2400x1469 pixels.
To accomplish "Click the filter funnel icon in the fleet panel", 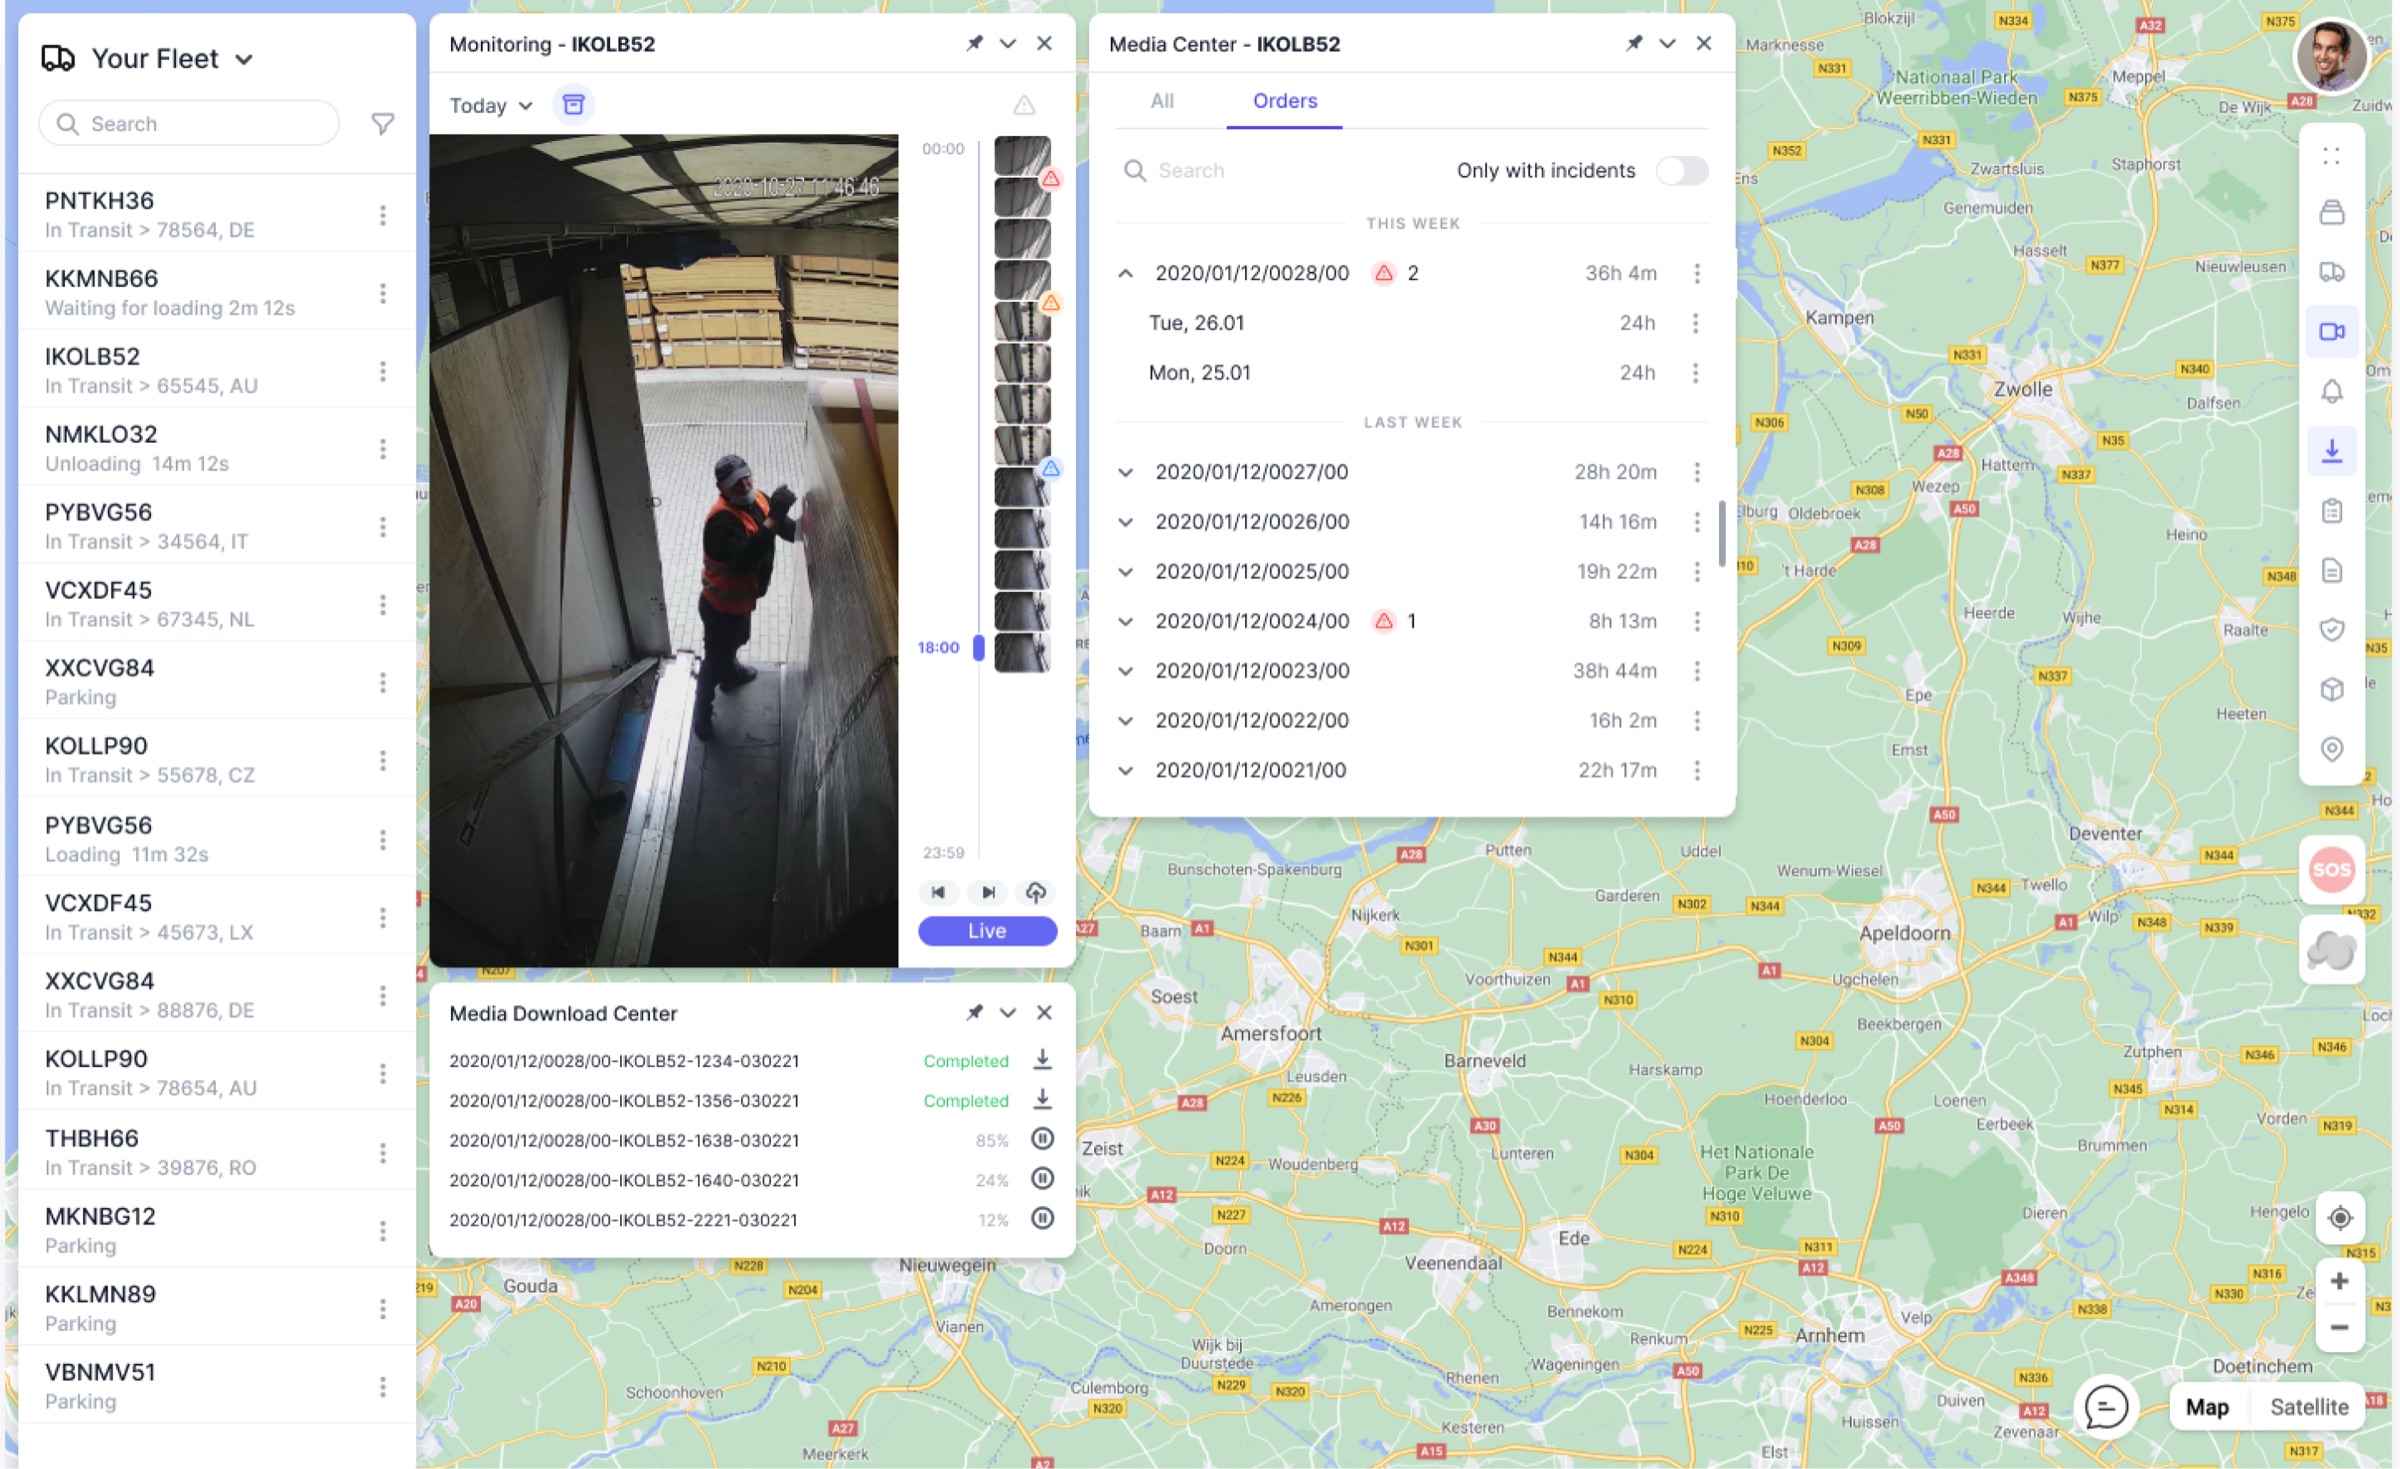I will click(382, 124).
